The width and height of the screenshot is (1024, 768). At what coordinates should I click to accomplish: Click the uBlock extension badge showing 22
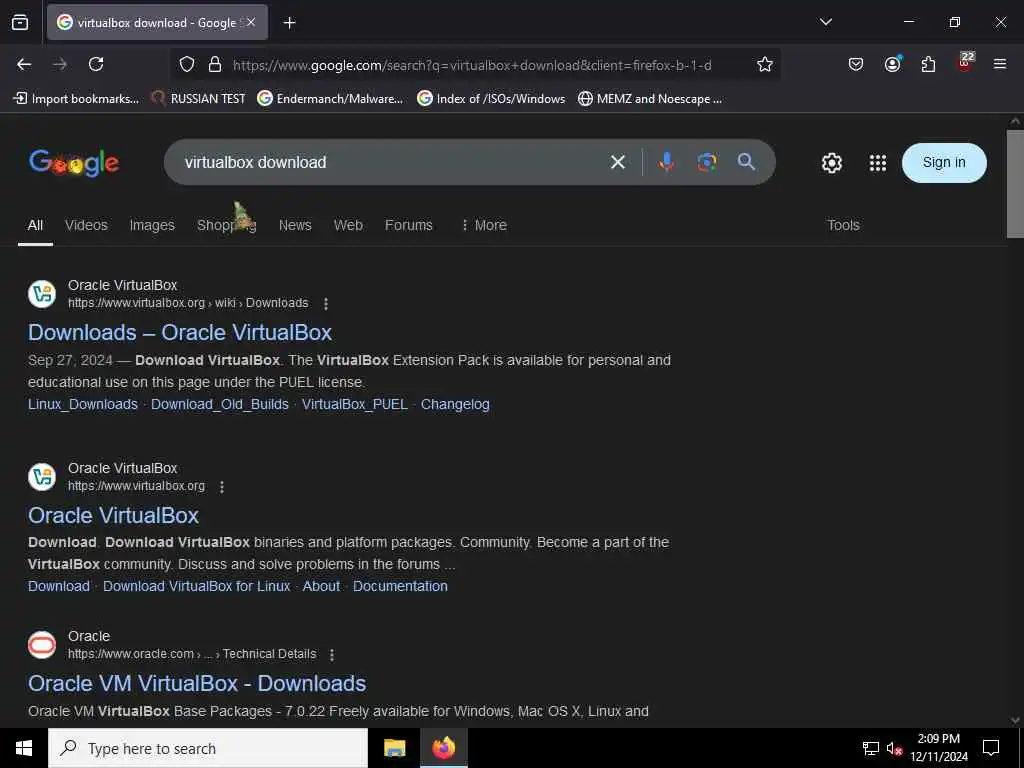(965, 61)
